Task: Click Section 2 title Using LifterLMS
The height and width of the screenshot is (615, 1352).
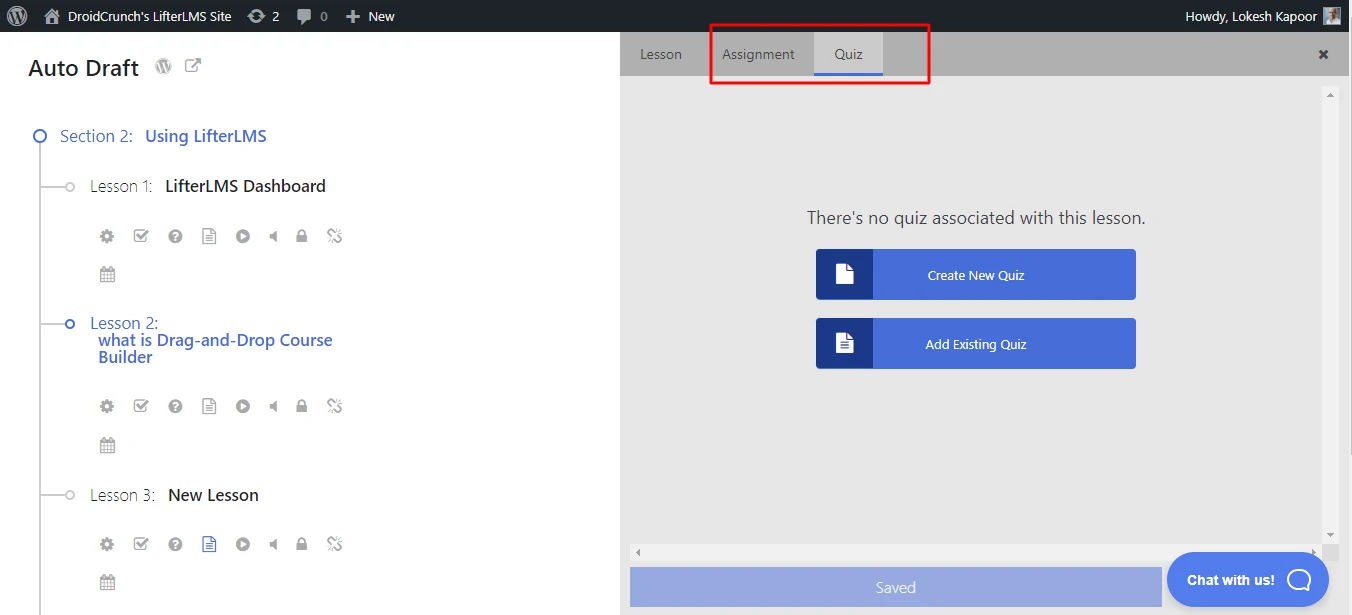Action: [x=206, y=136]
